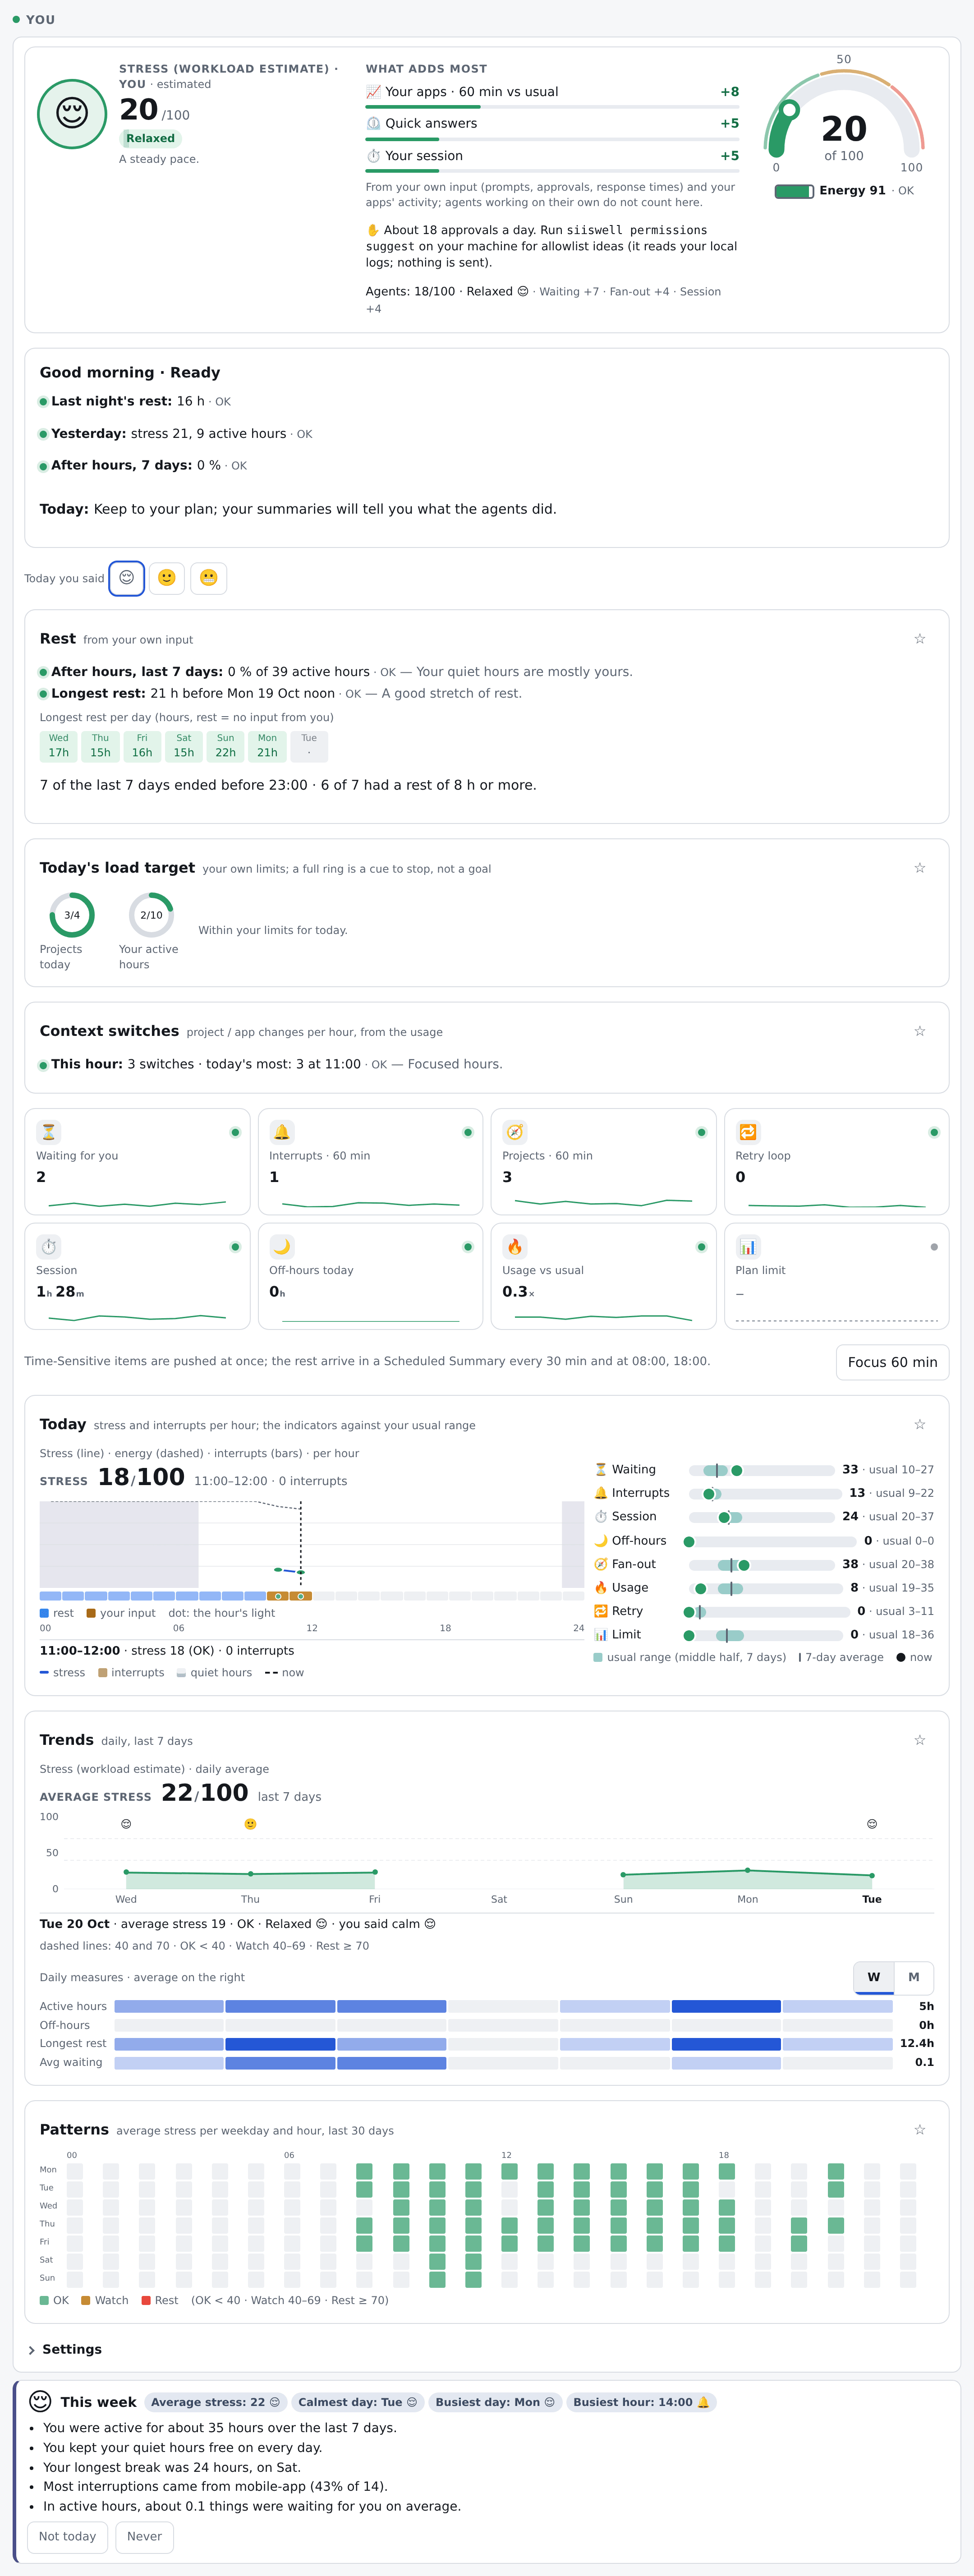This screenshot has width=974, height=2576.
Task: Select the Sun 22h rest day cell
Action: (226, 746)
